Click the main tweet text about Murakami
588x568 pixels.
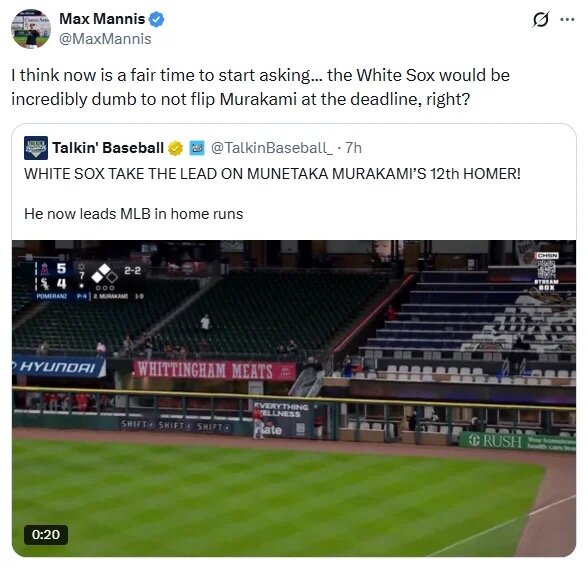pos(260,87)
